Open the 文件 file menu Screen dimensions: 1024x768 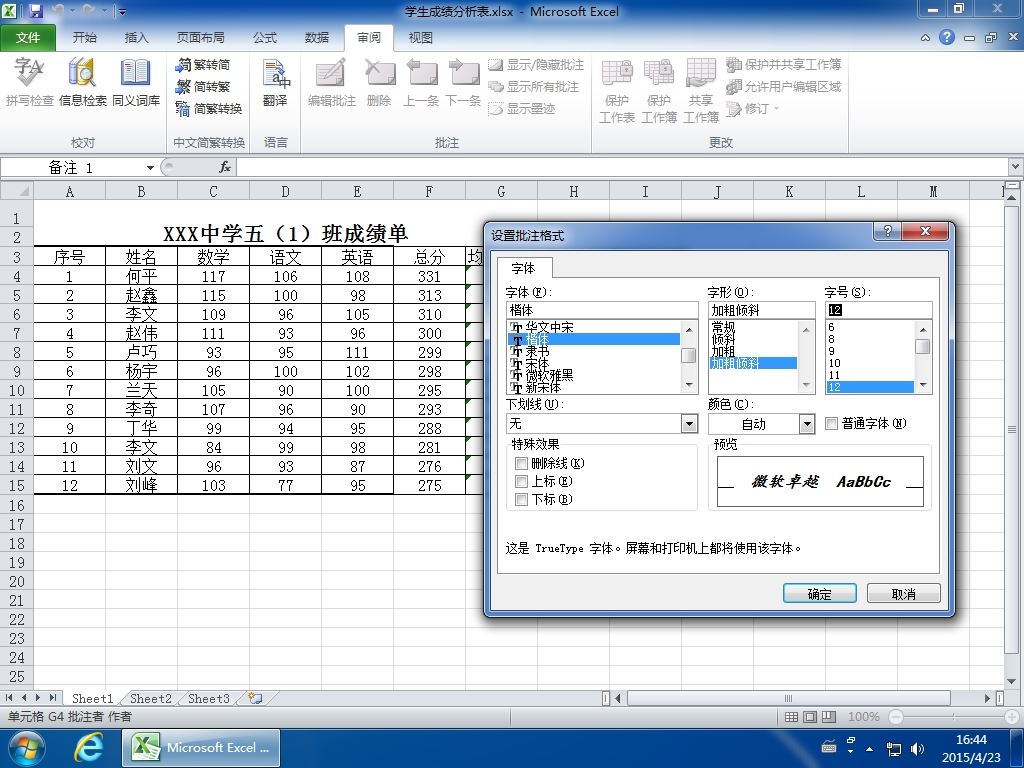28,38
